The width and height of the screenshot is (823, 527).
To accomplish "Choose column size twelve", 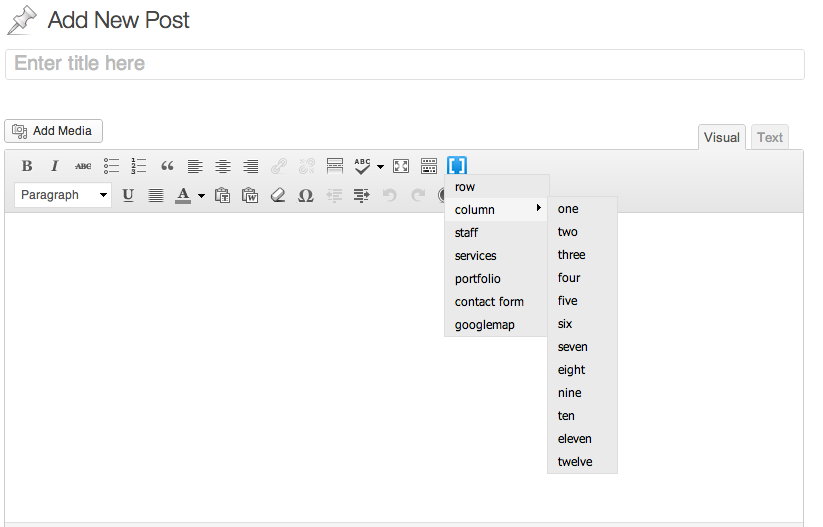I will 582,462.
